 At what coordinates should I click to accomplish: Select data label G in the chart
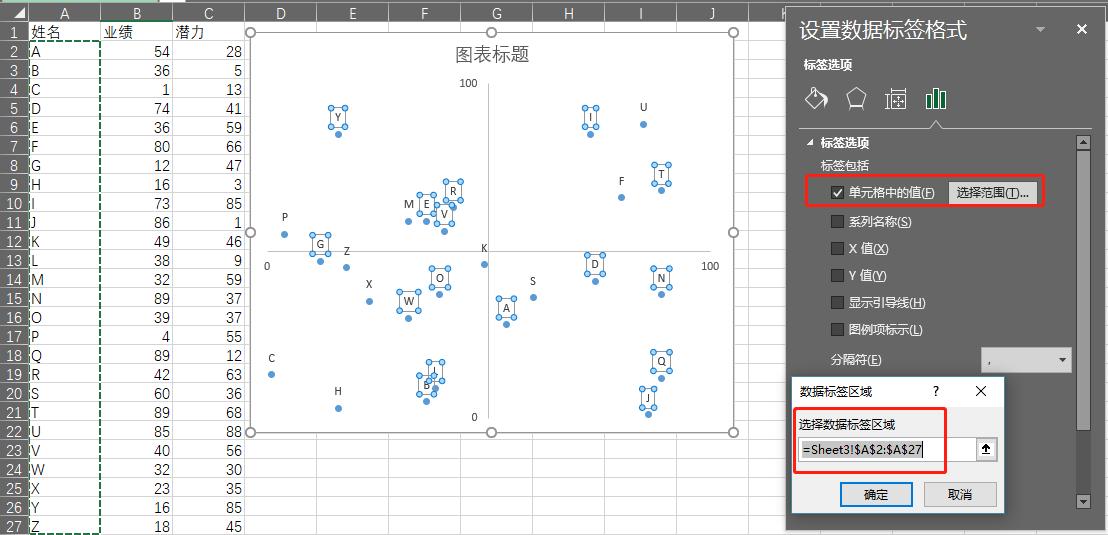coord(320,245)
